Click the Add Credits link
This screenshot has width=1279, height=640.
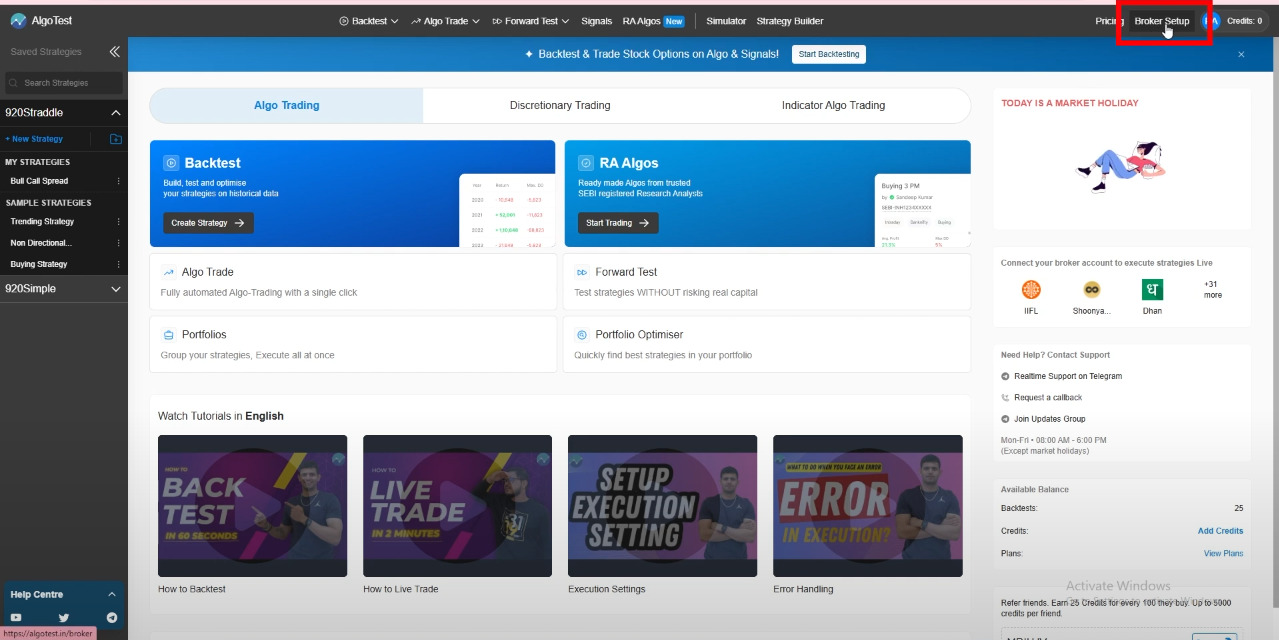[1220, 531]
